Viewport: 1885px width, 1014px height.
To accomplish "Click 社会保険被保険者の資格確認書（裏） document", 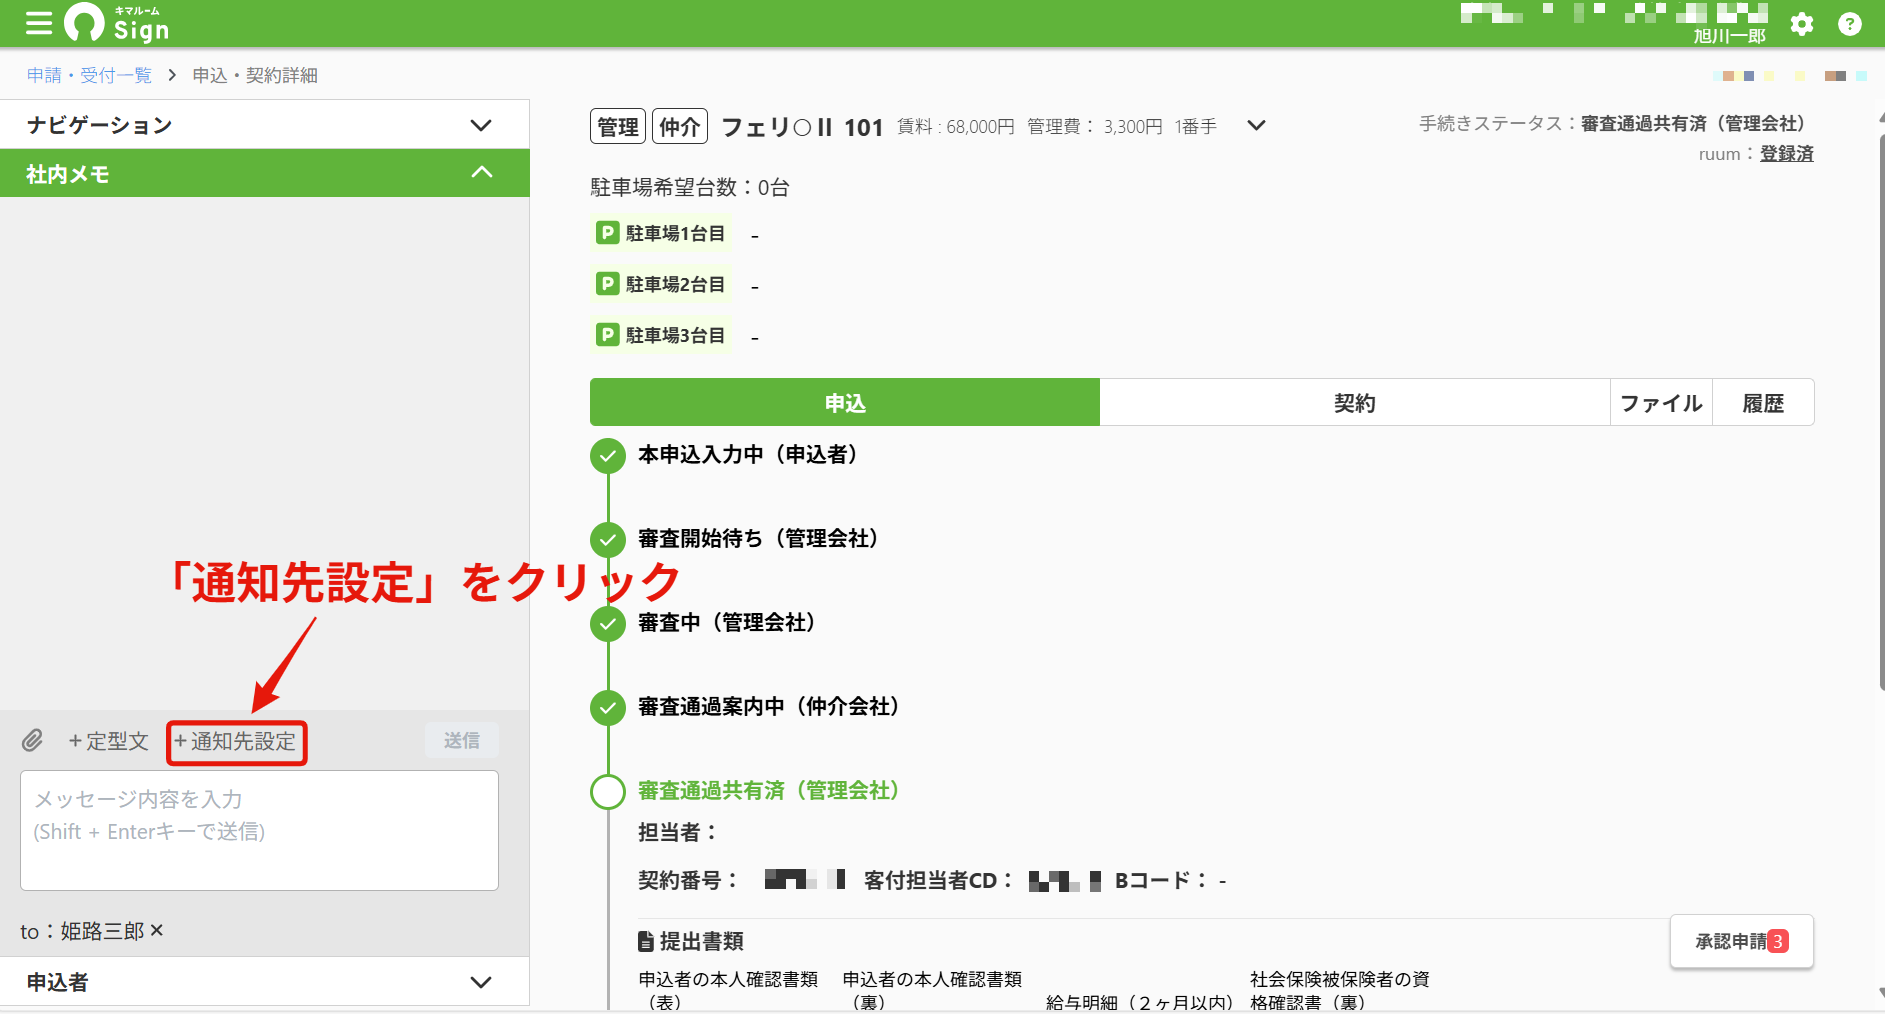I will coord(1340,990).
